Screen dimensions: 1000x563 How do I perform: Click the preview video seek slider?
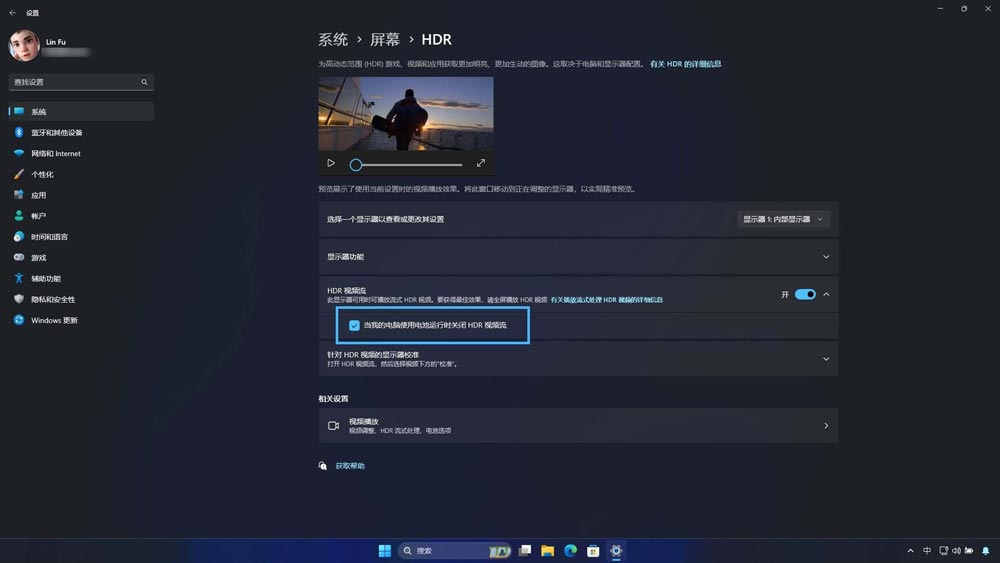coord(406,165)
